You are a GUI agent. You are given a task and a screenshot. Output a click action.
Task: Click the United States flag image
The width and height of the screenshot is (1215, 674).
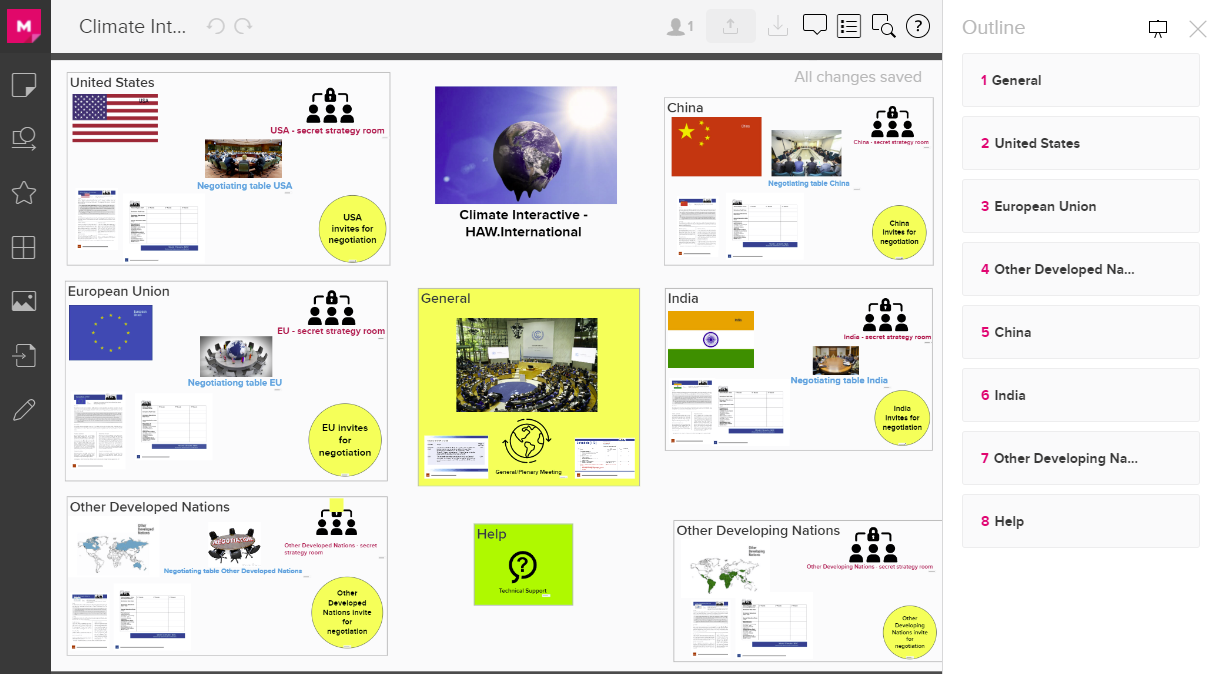(x=115, y=118)
